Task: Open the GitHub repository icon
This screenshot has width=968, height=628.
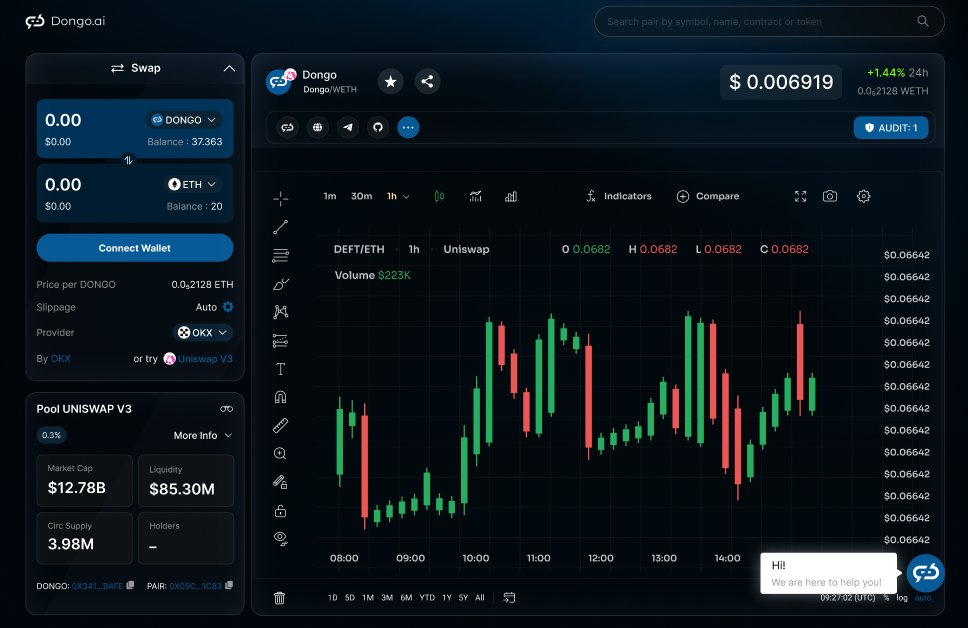Action: point(378,127)
